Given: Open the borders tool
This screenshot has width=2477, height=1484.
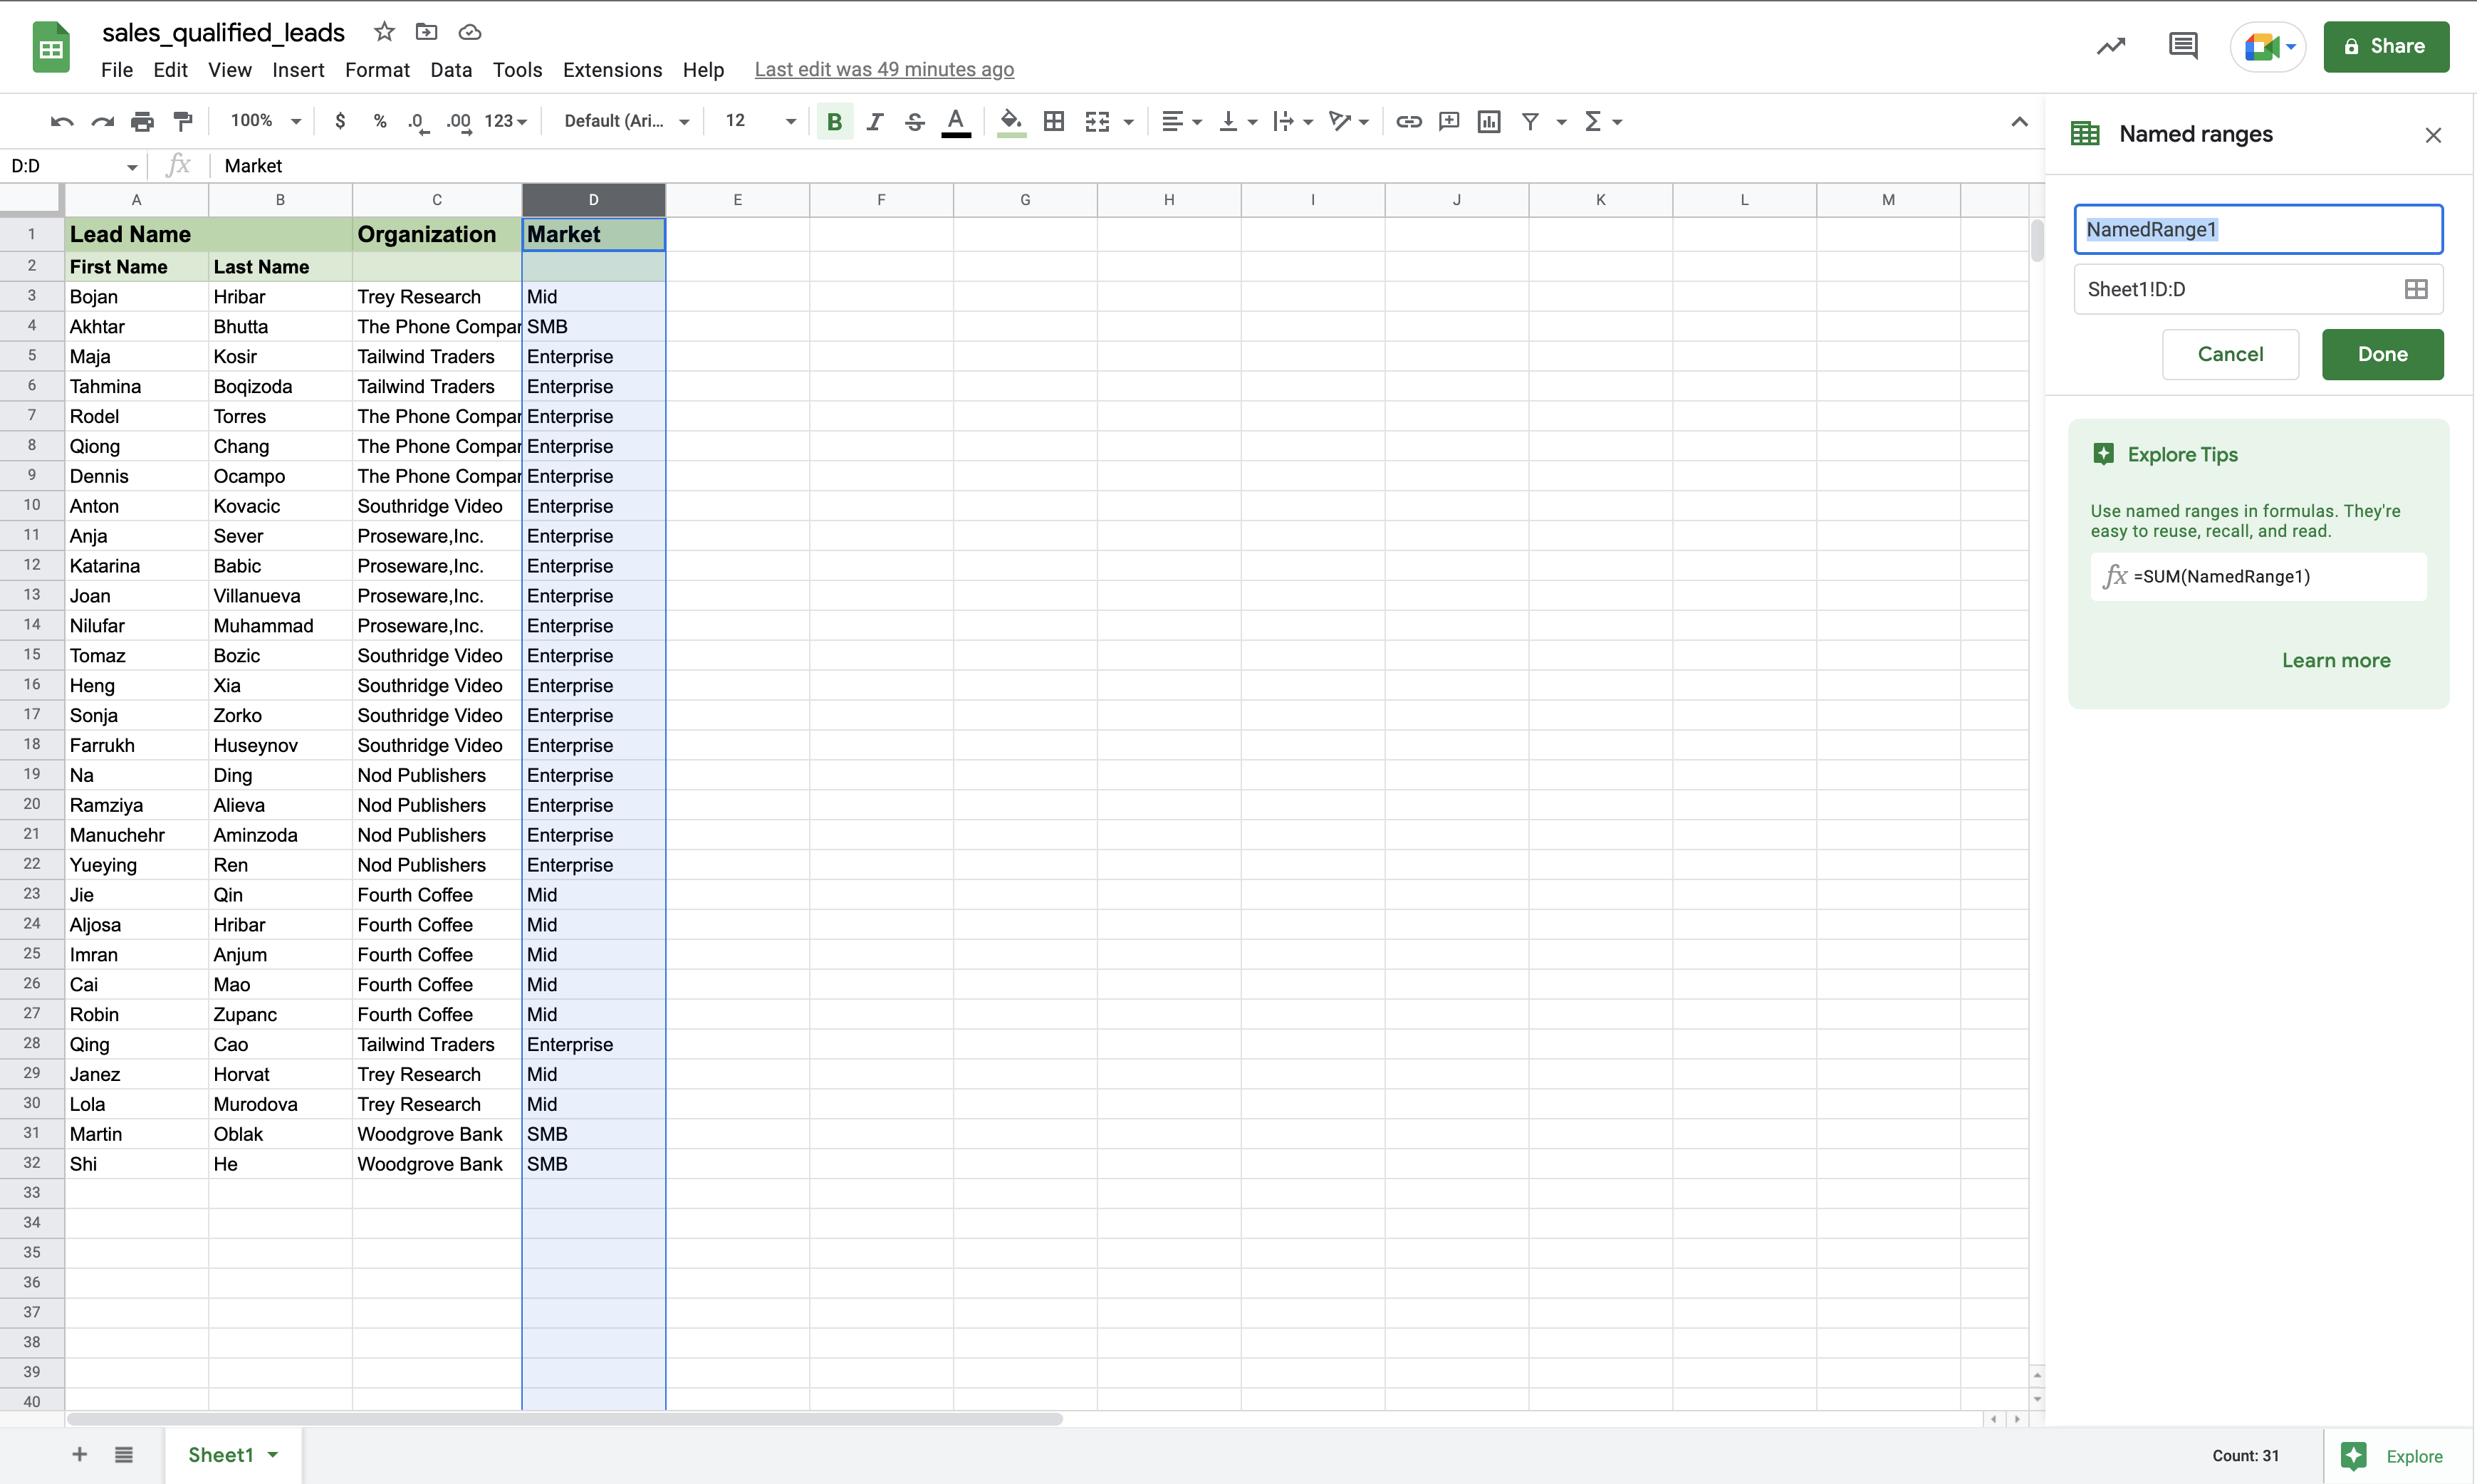Looking at the screenshot, I should (x=1053, y=121).
